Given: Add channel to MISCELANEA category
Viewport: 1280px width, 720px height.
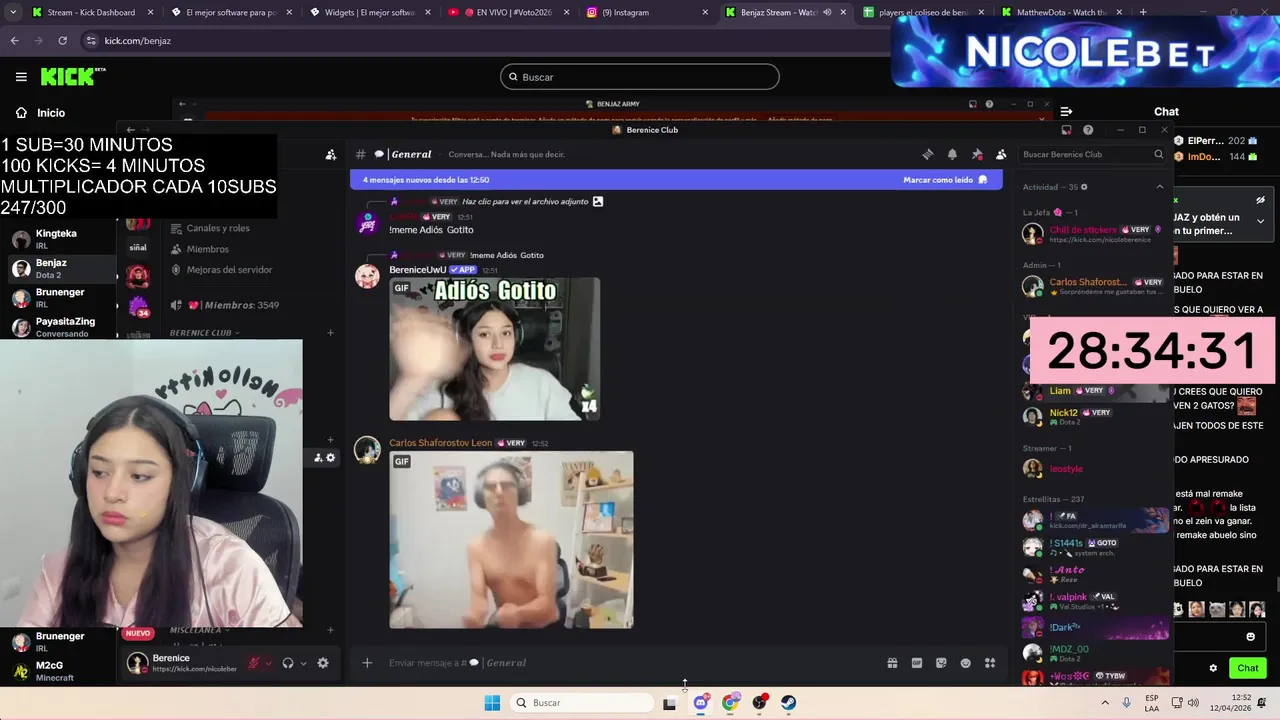Looking at the screenshot, I should click(x=330, y=630).
